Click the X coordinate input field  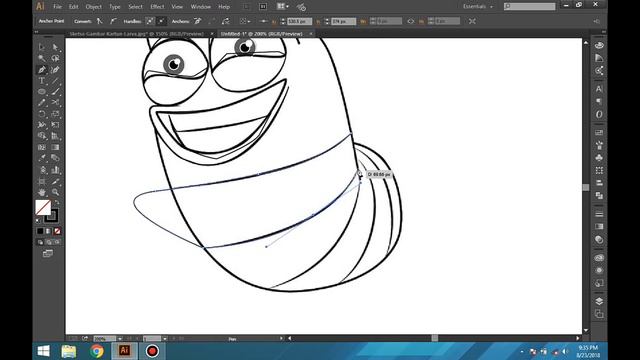[x=299, y=21]
